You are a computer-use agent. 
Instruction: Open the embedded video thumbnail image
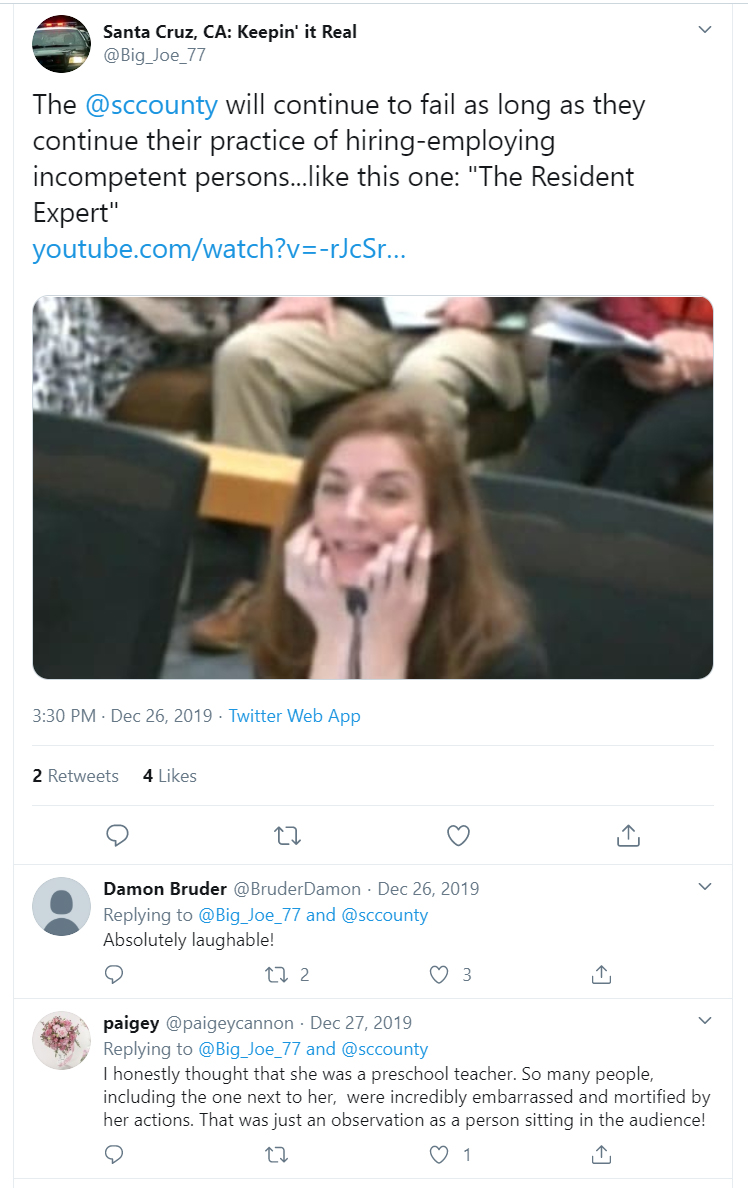pos(373,487)
